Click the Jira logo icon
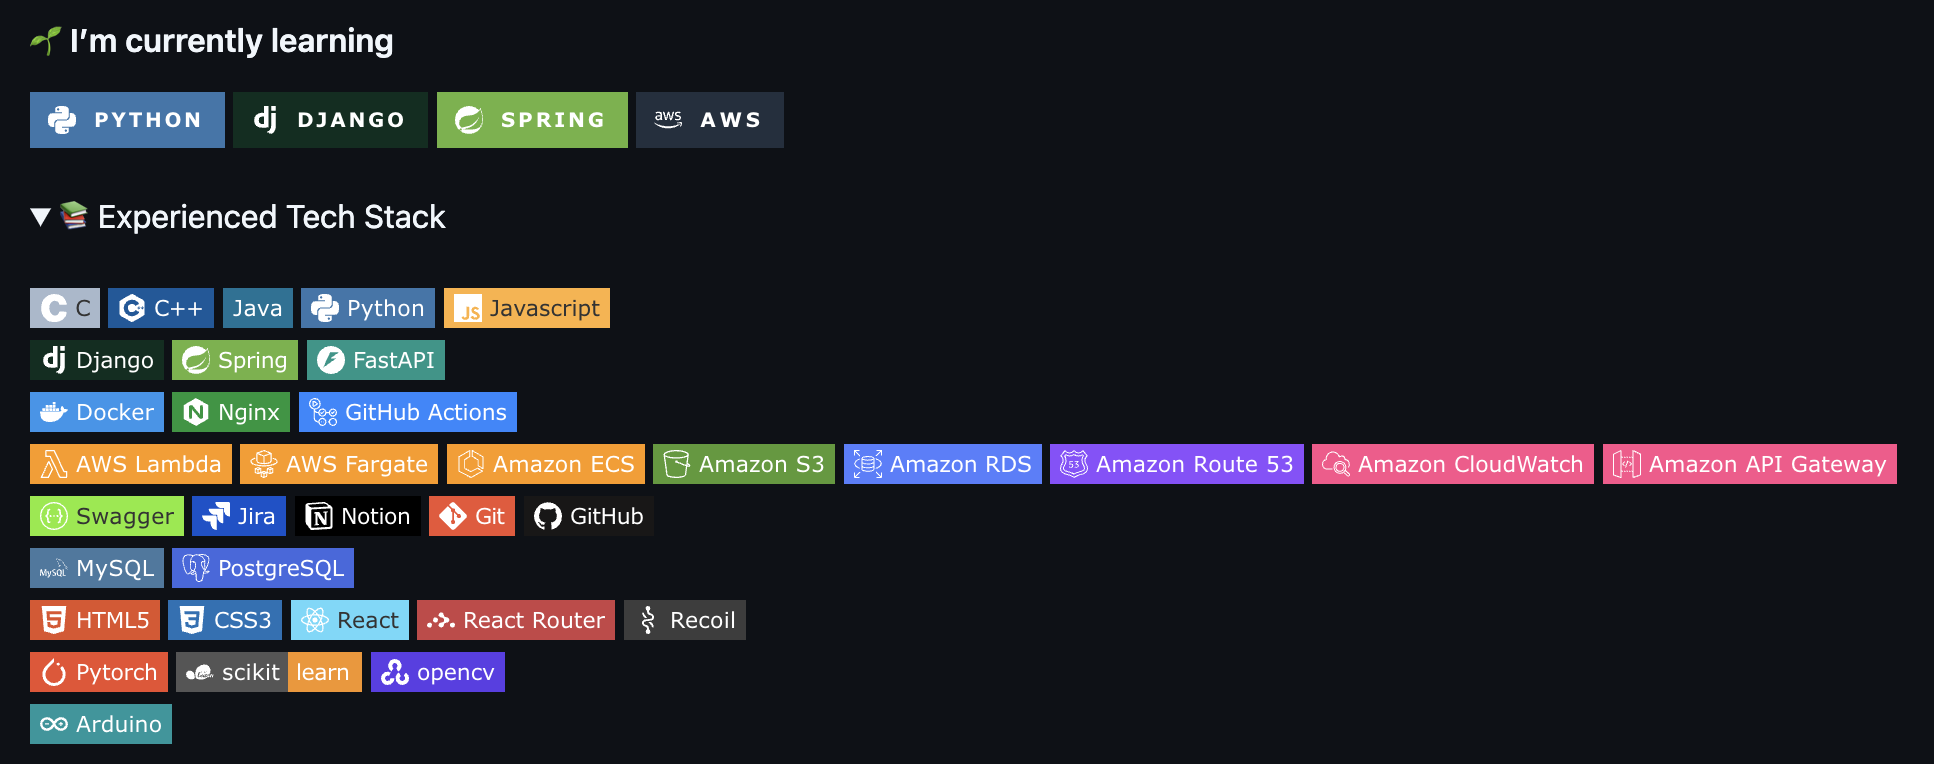The height and width of the screenshot is (764, 1934). [216, 516]
